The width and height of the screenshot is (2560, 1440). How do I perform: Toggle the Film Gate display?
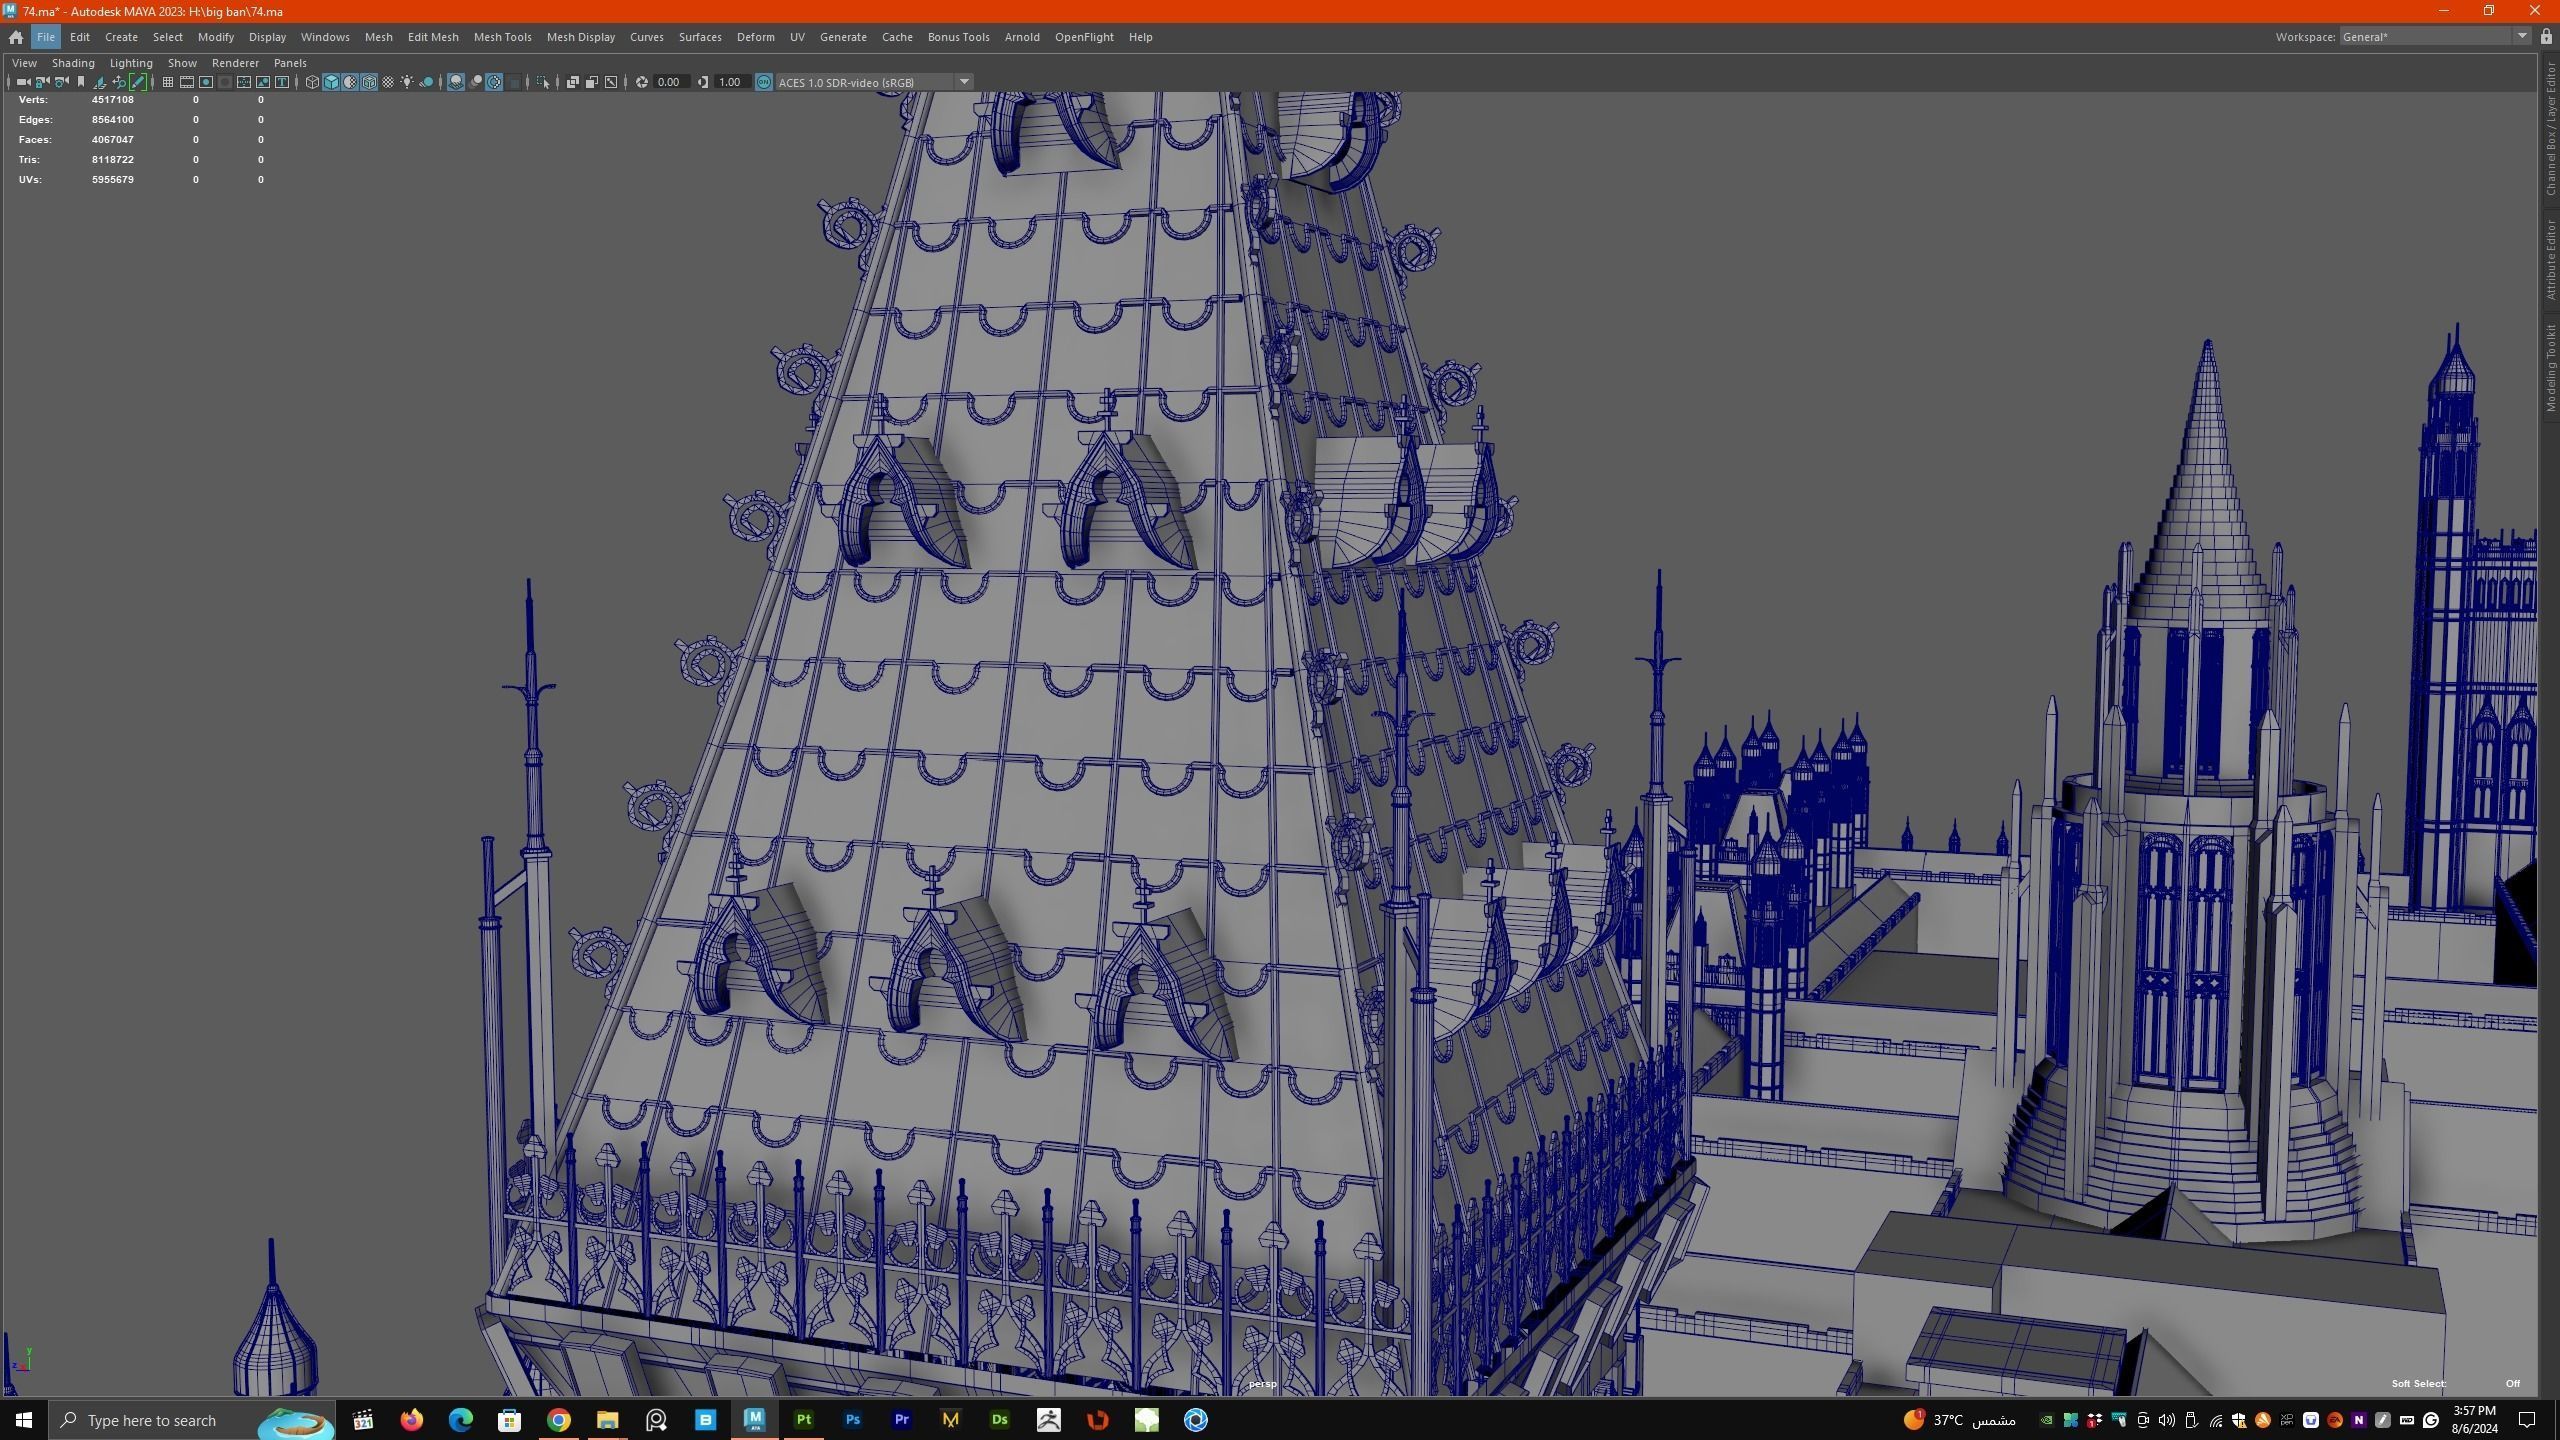(x=187, y=82)
